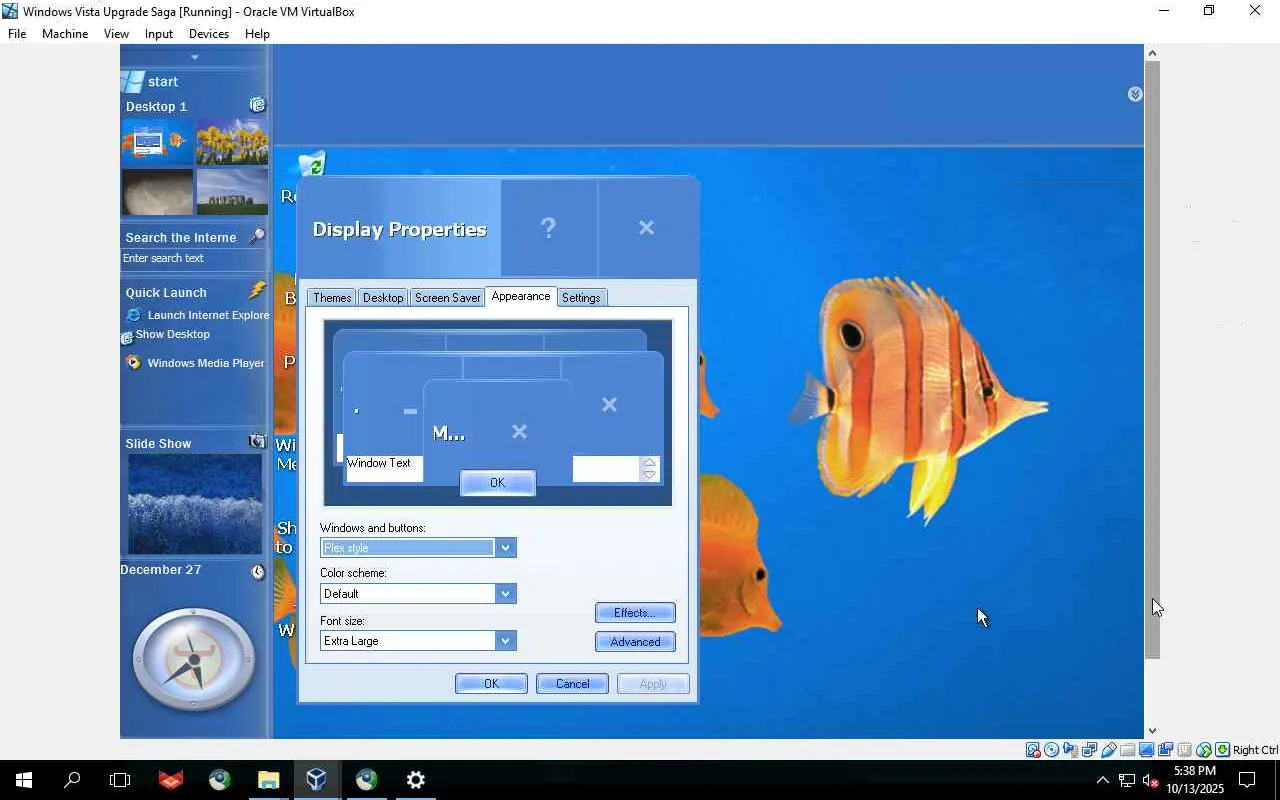
Task: Click the VirtualBox icon in the Windows taskbar
Action: tap(316, 780)
